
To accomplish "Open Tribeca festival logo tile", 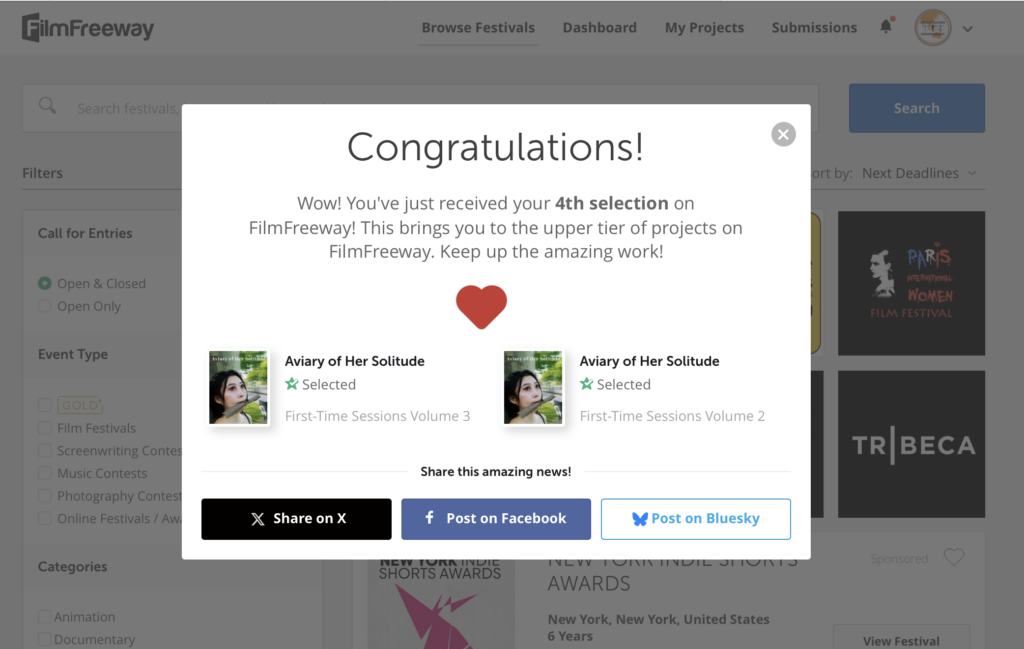I will coord(911,444).
